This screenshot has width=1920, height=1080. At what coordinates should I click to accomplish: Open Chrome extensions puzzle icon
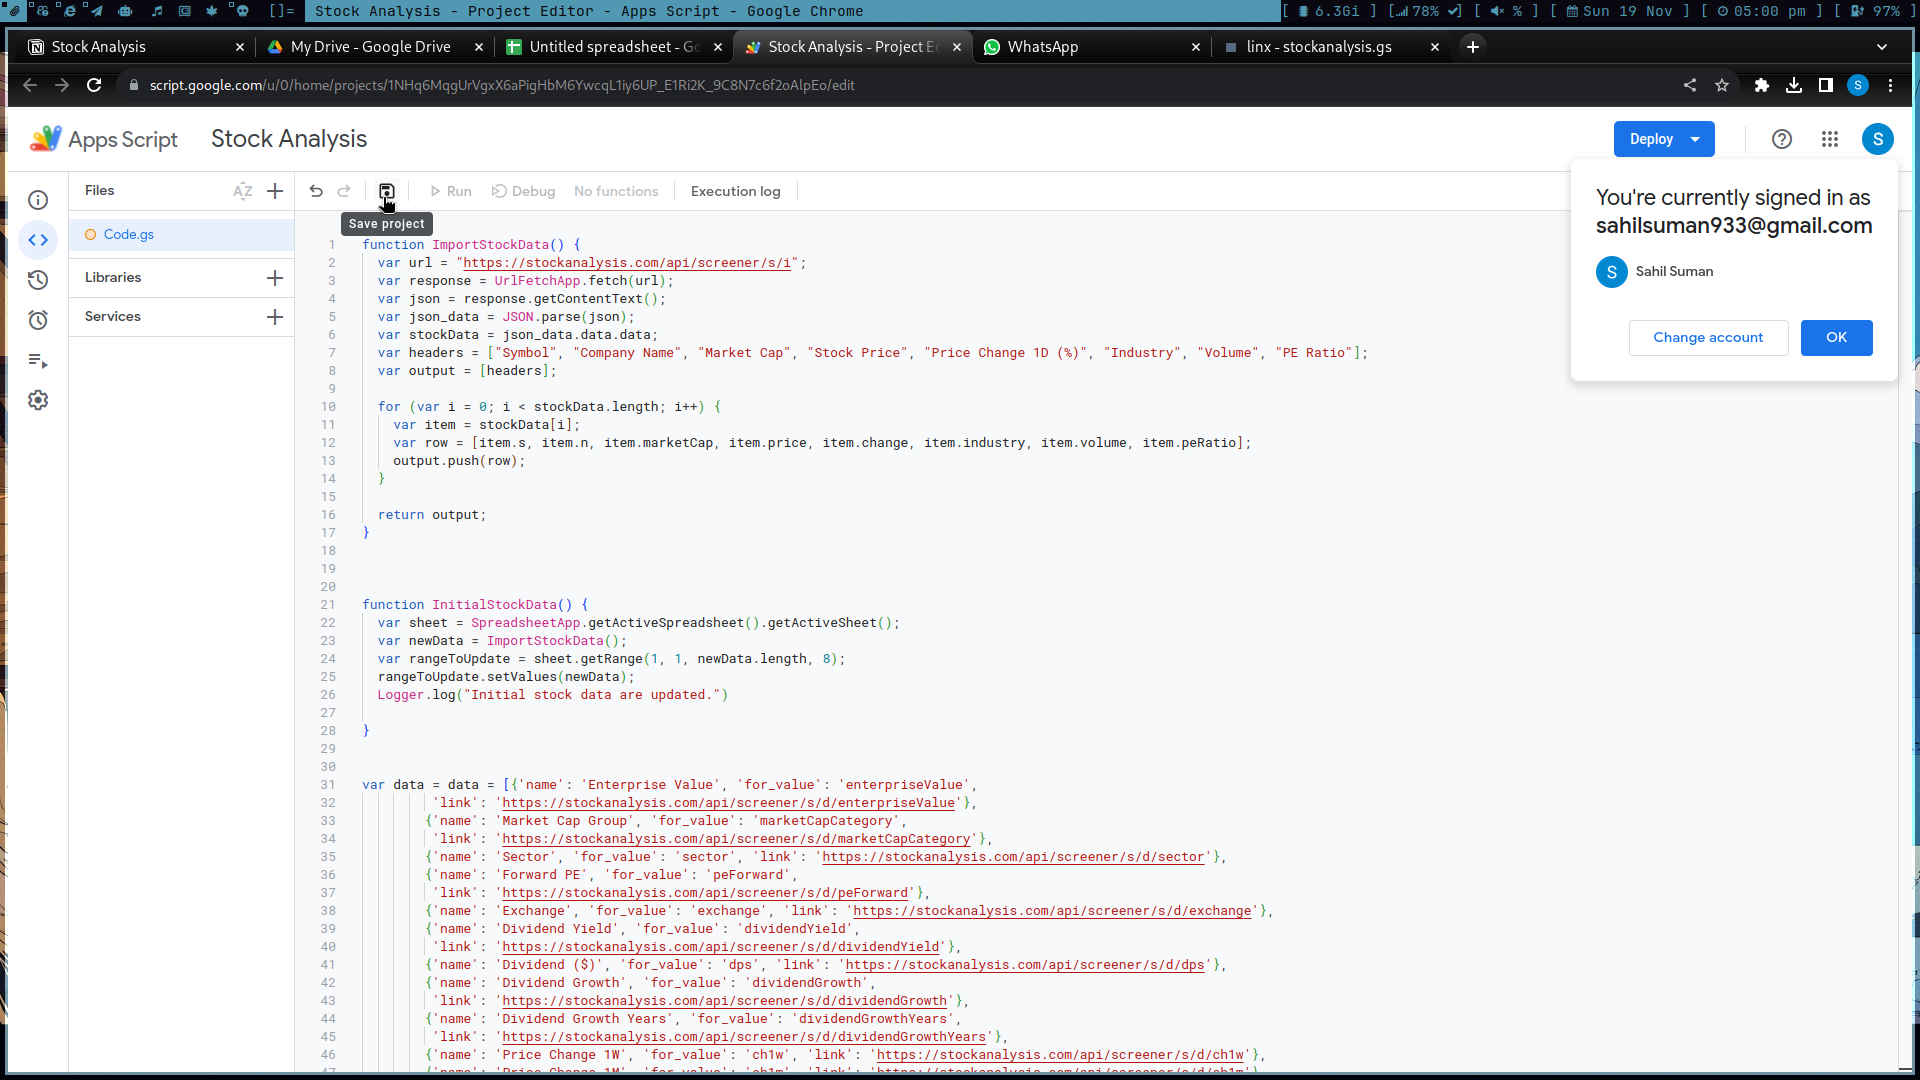click(x=1762, y=85)
